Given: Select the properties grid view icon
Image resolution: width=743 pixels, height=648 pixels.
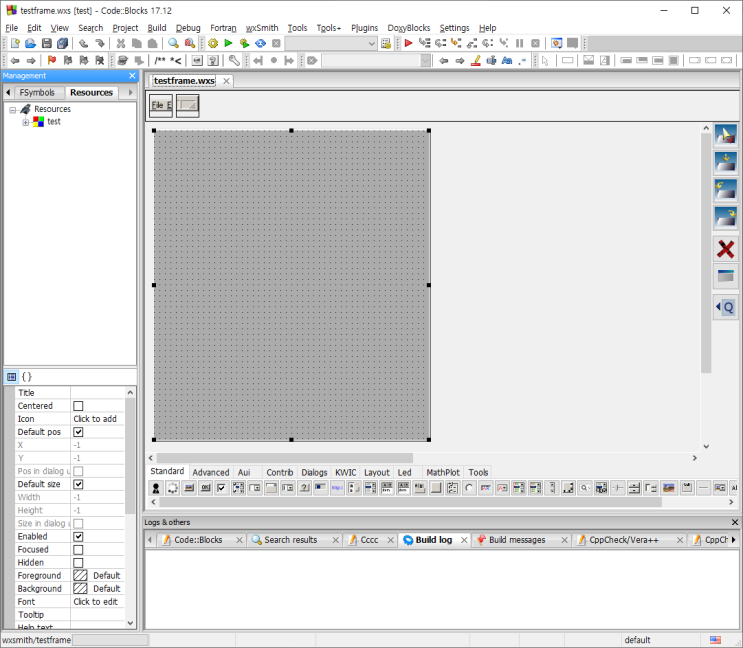Looking at the screenshot, I should pos(11,377).
